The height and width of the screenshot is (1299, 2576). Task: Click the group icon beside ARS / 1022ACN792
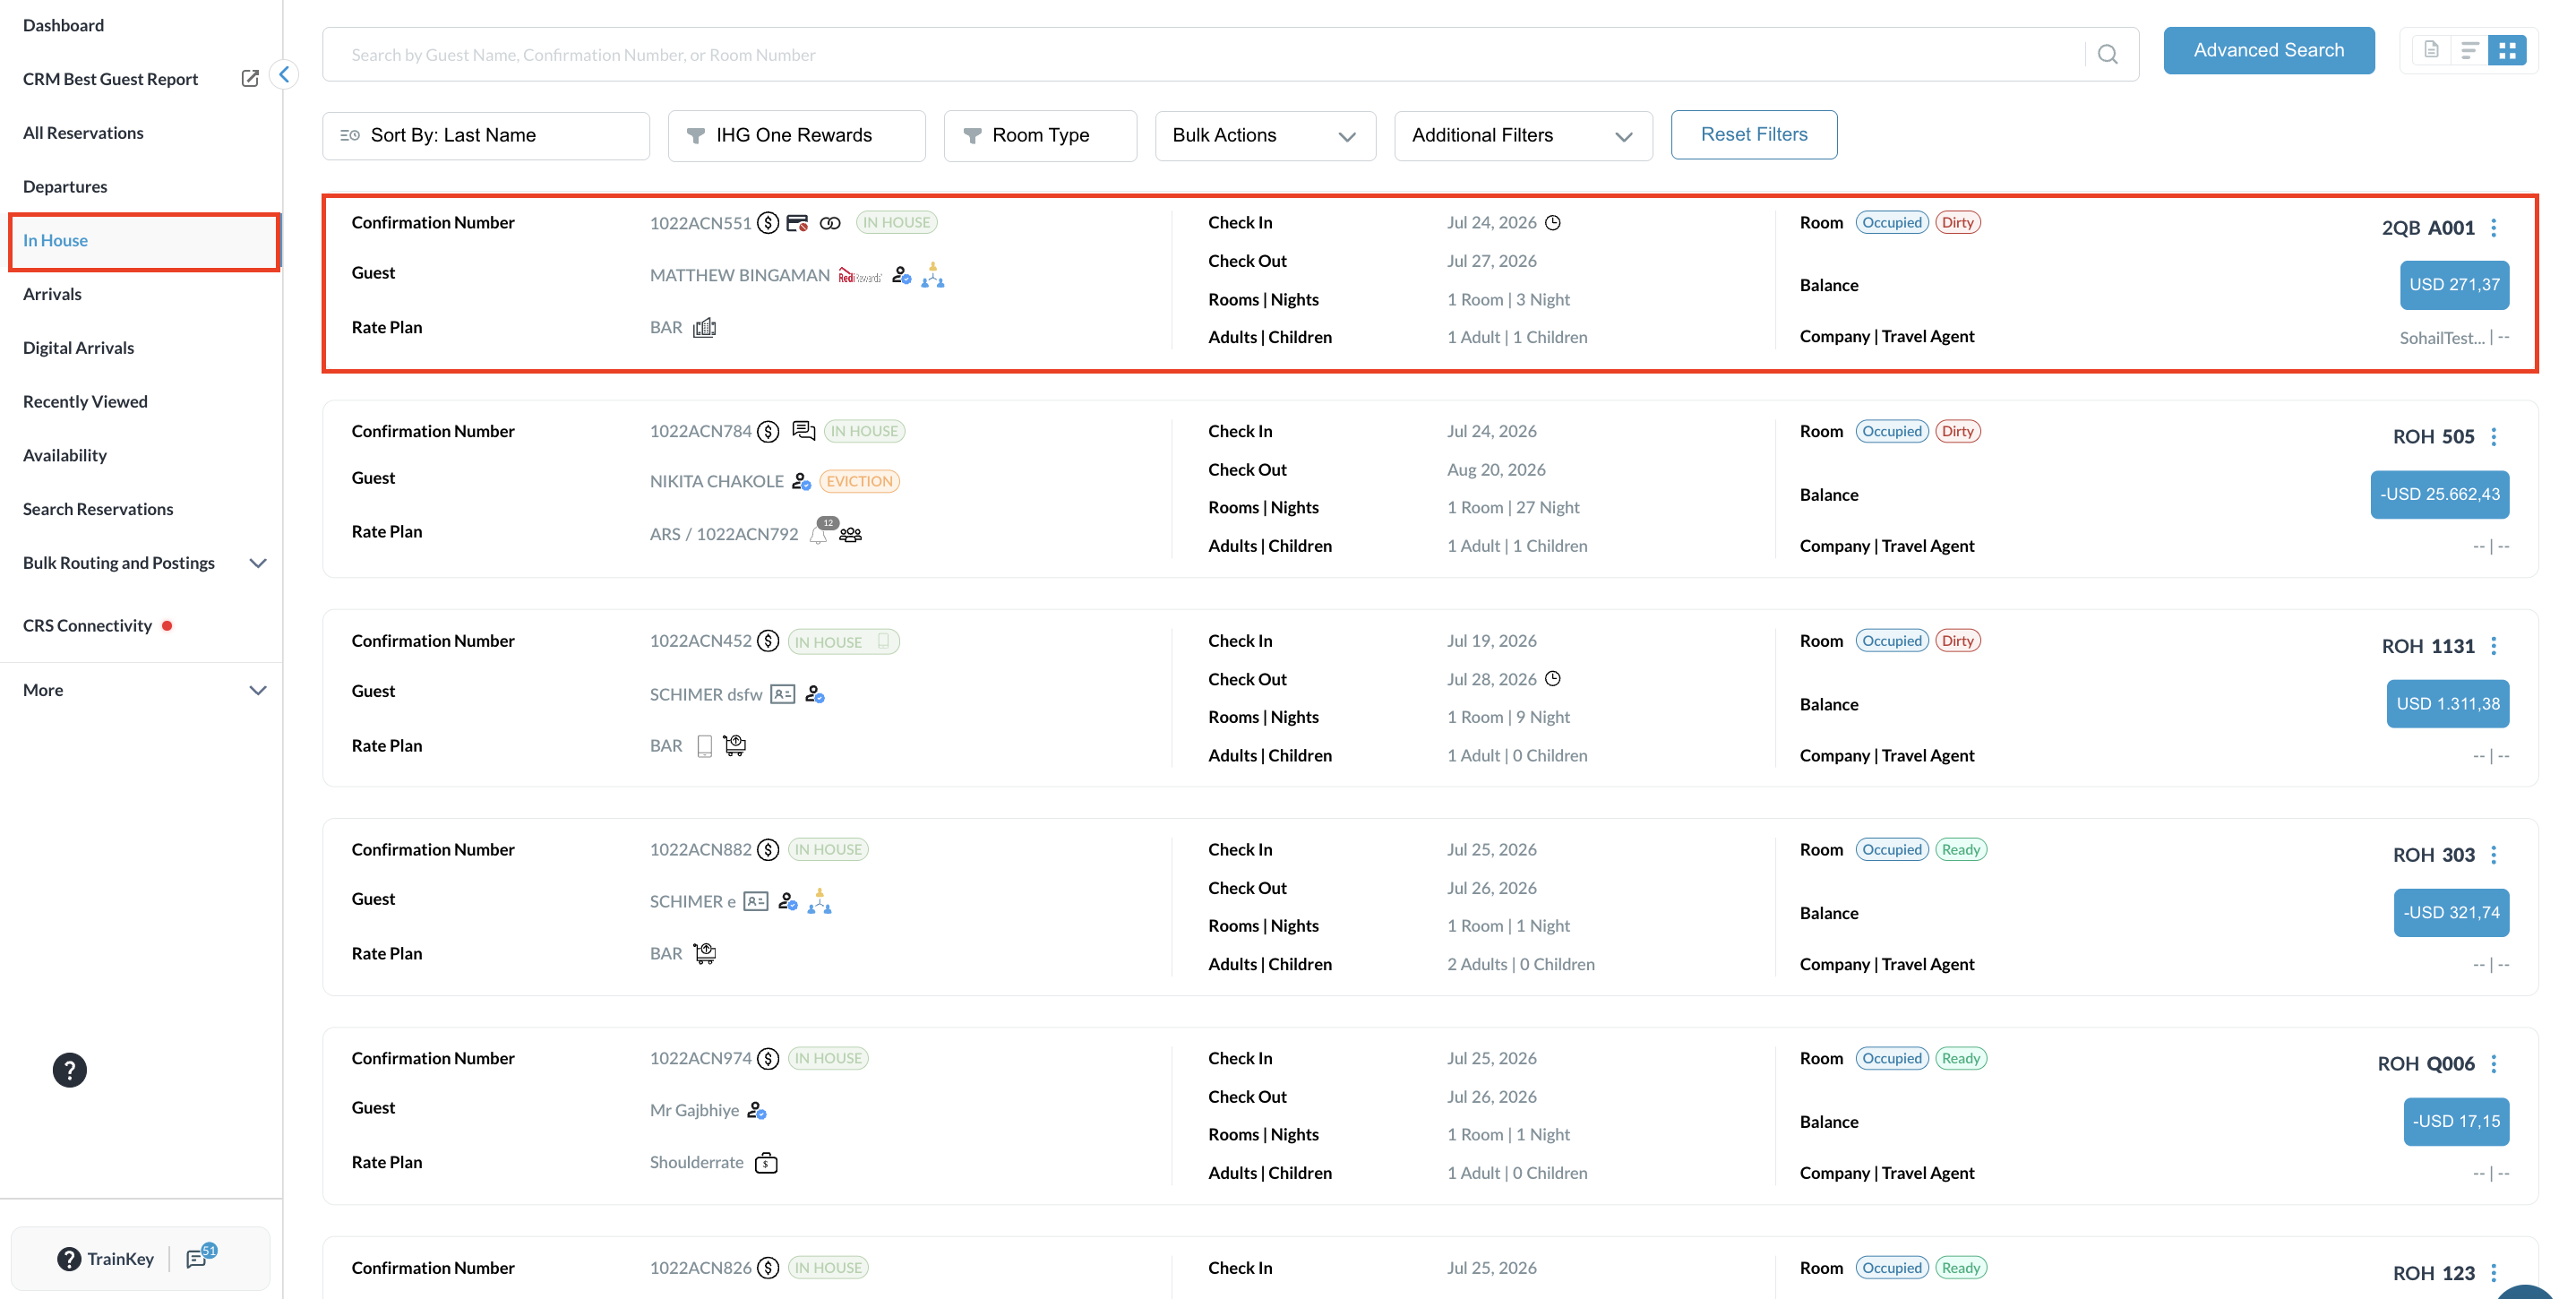coord(851,535)
